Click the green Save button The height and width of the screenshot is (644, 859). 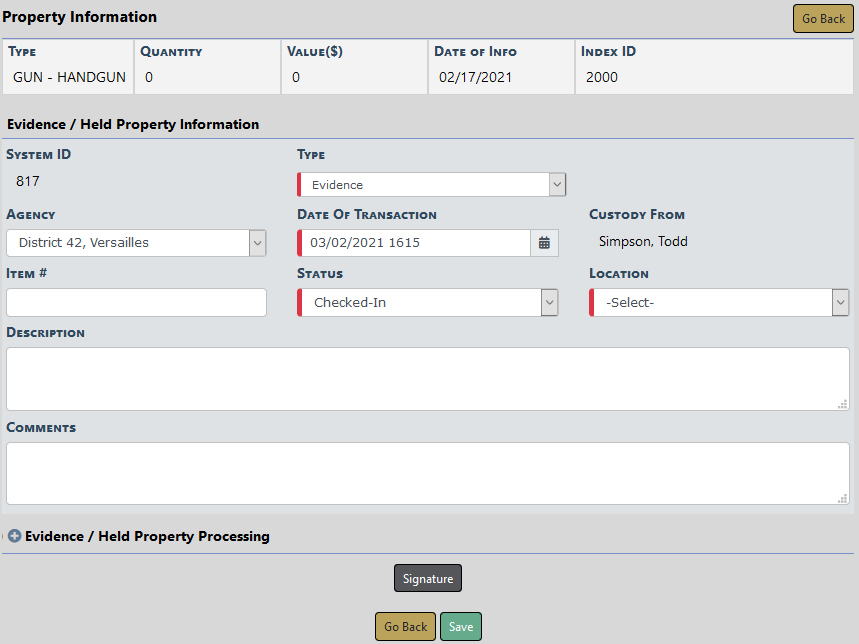461,627
